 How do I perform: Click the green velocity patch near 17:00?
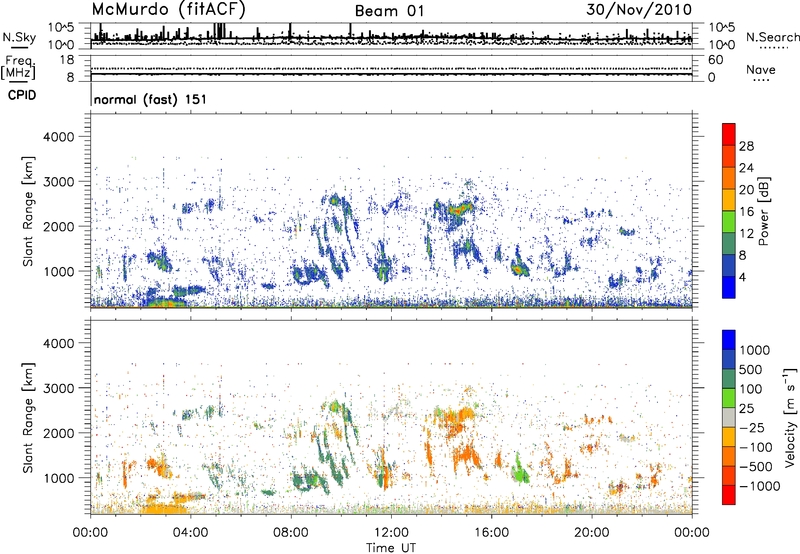[520, 470]
